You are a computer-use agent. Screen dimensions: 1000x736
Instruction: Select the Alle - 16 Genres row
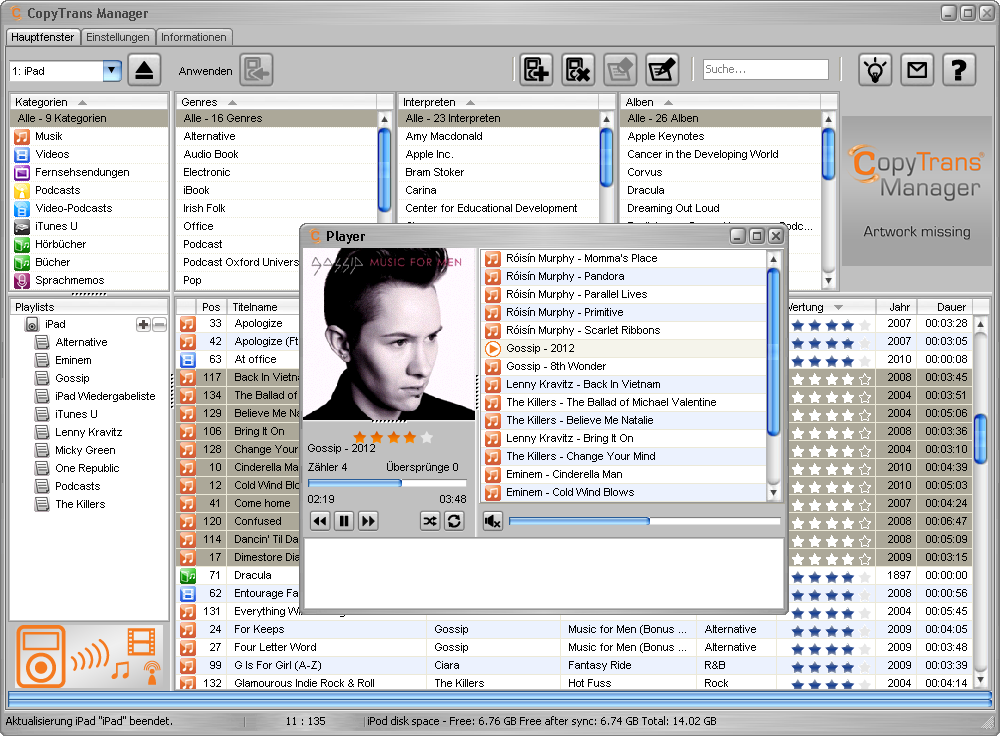tap(277, 119)
